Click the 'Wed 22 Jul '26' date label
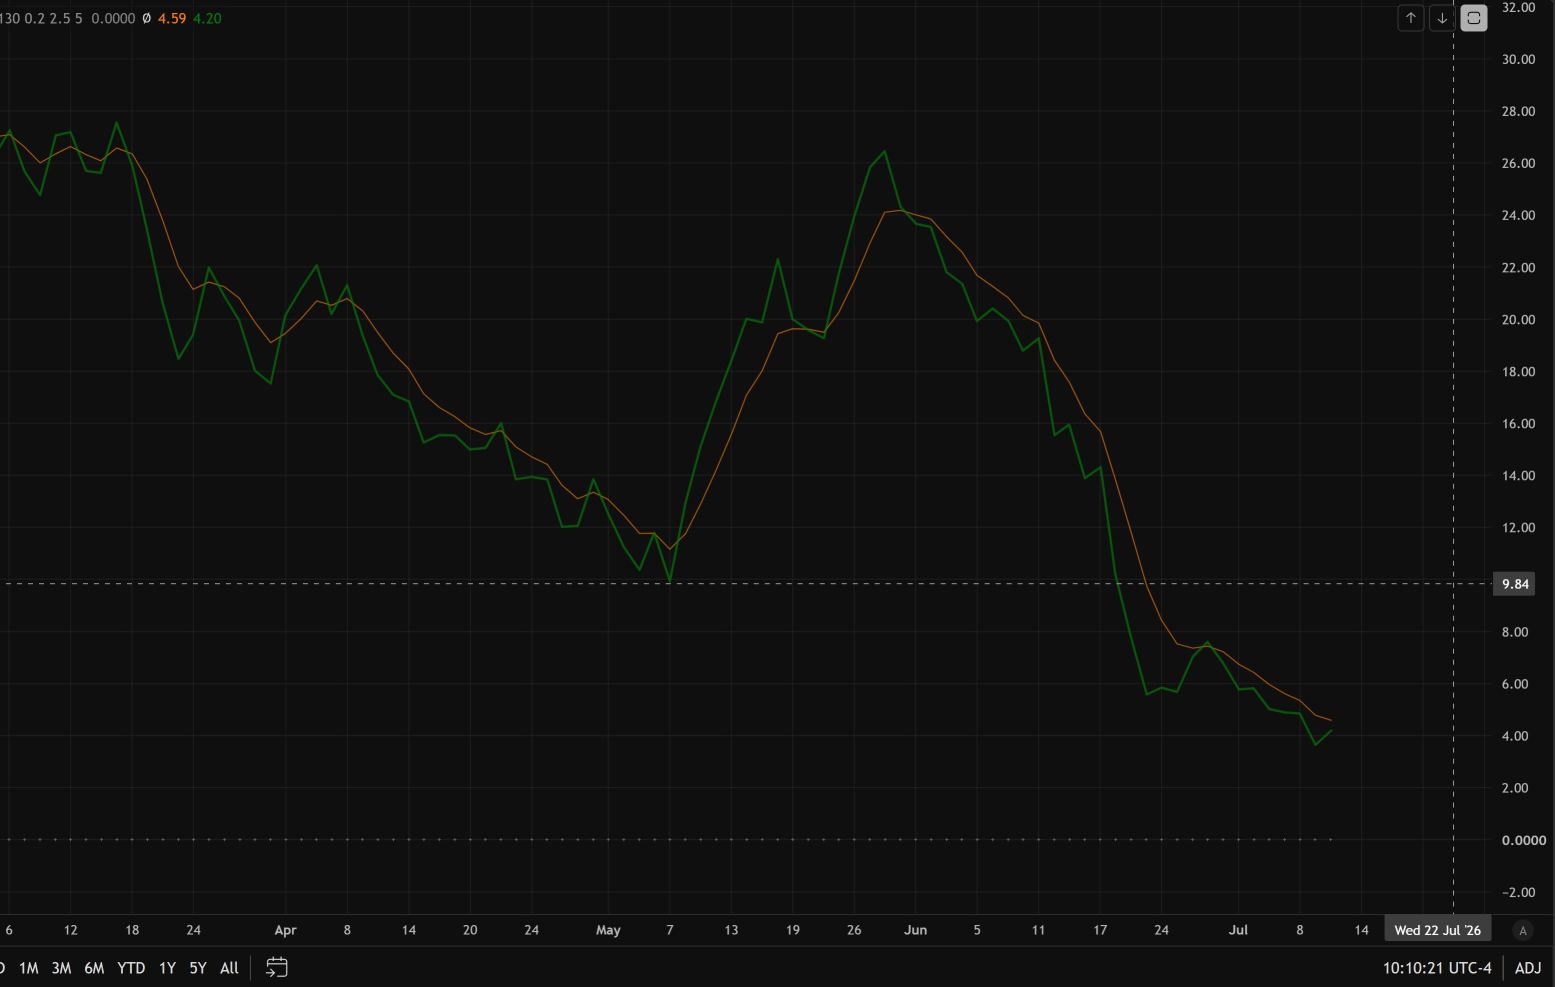The height and width of the screenshot is (987, 1555). click(x=1437, y=930)
